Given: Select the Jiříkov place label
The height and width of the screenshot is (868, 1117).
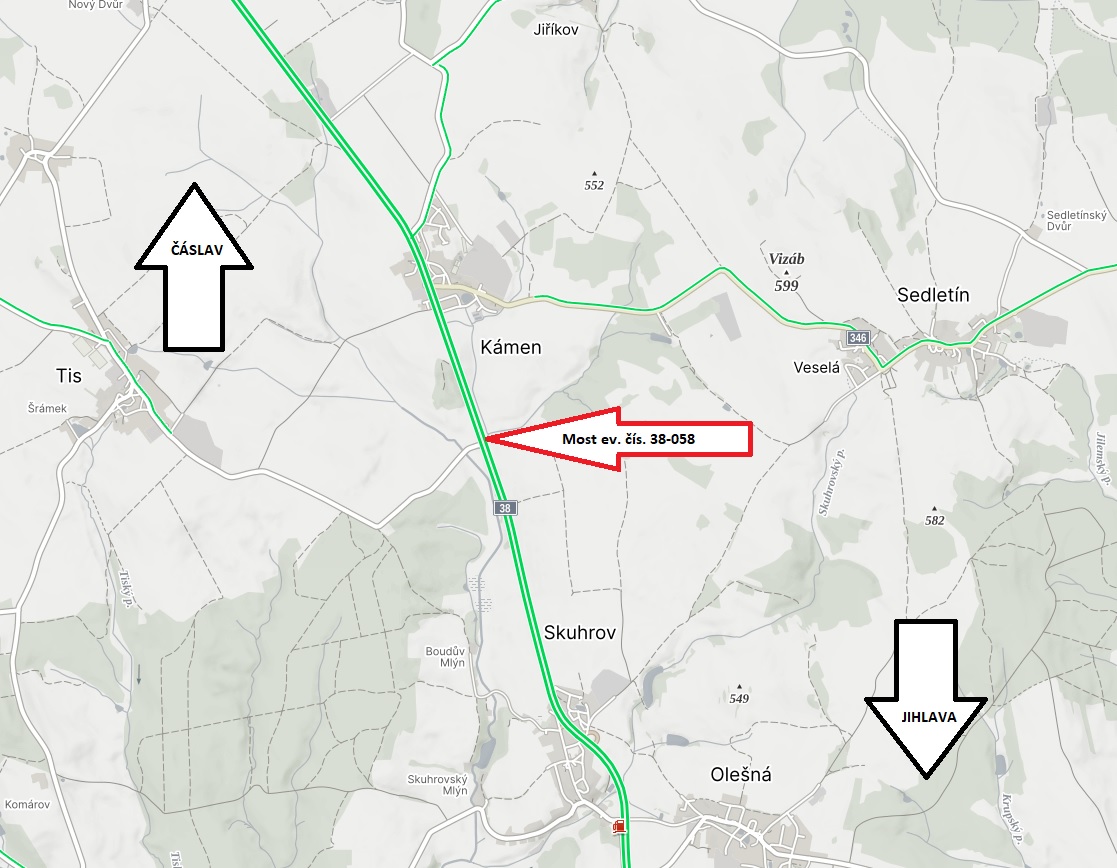Looking at the screenshot, I should [x=556, y=29].
